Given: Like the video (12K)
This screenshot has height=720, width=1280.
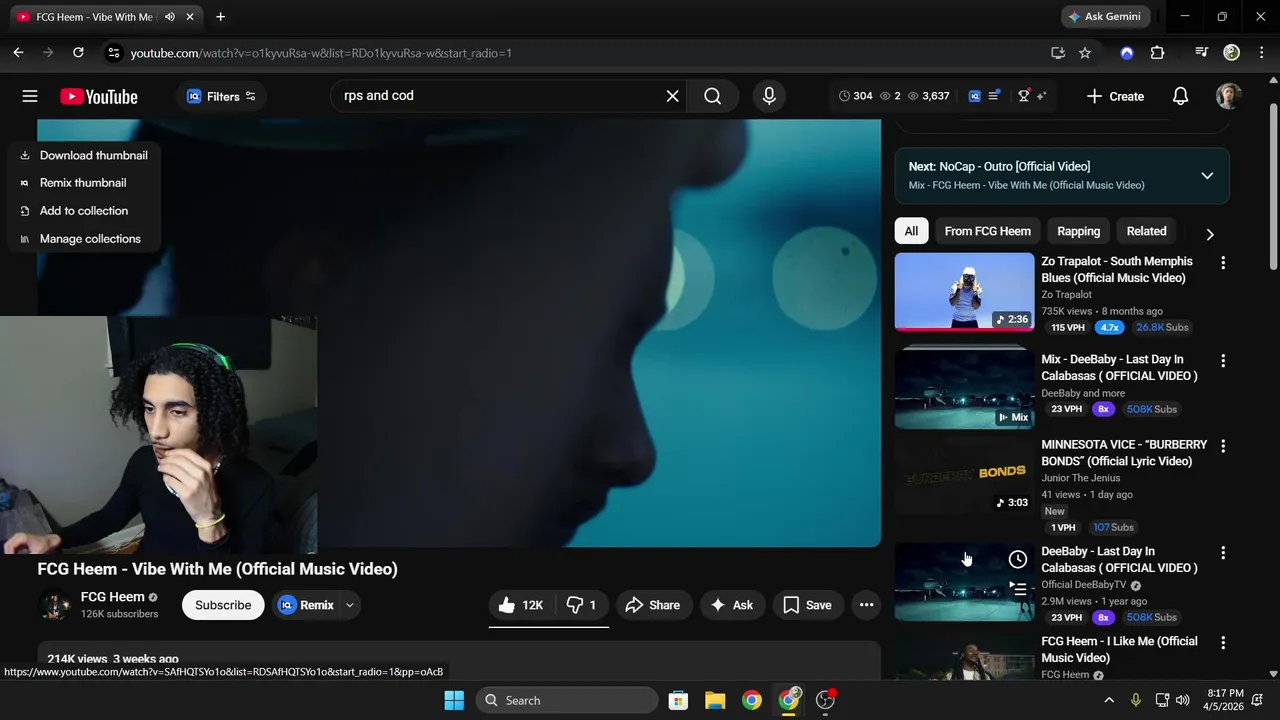Looking at the screenshot, I should click(x=521, y=605).
